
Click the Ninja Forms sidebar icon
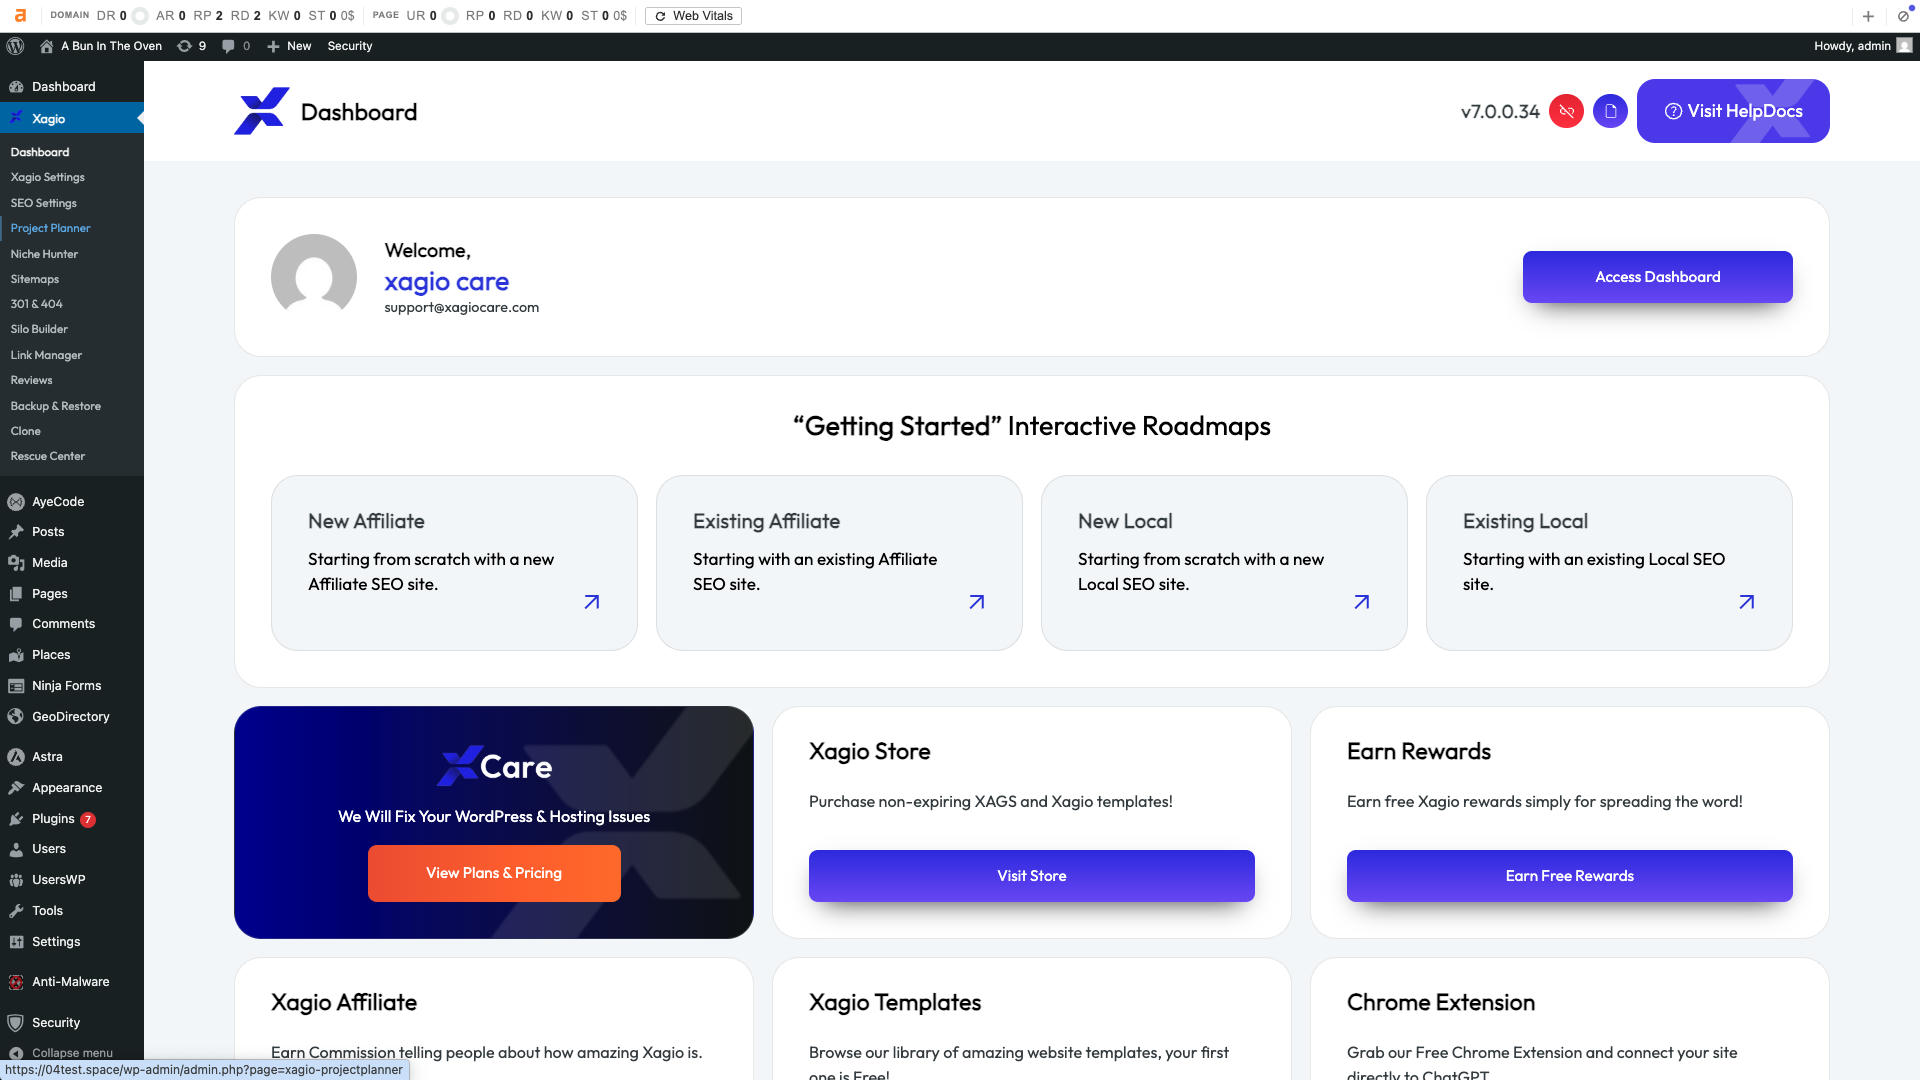(16, 686)
